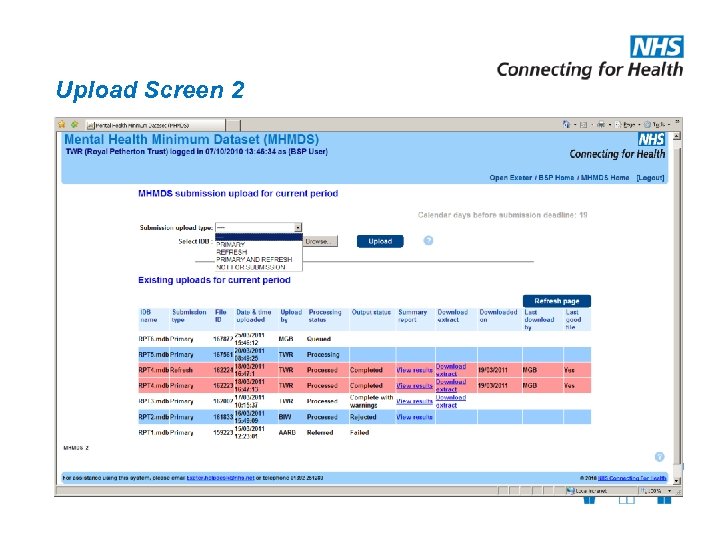This screenshot has width=720, height=540.
Task: Click the help icon at page bottom right
Action: coord(659,456)
